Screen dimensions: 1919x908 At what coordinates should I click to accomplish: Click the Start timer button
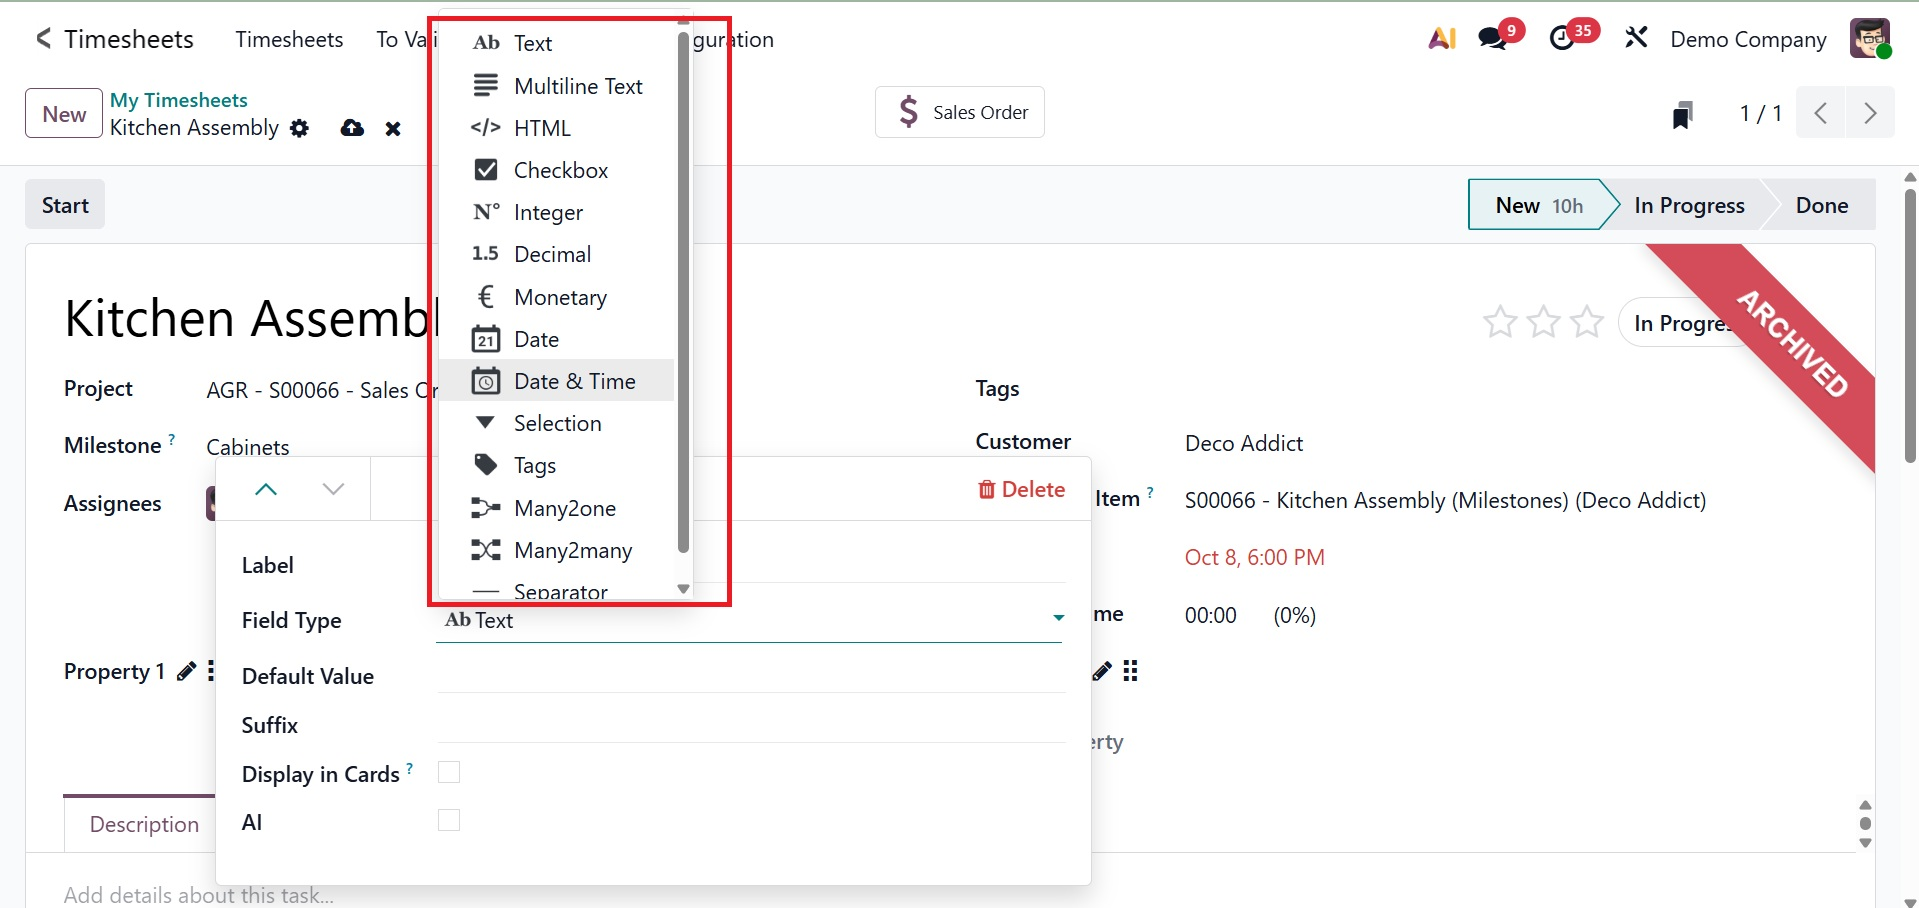(65, 205)
